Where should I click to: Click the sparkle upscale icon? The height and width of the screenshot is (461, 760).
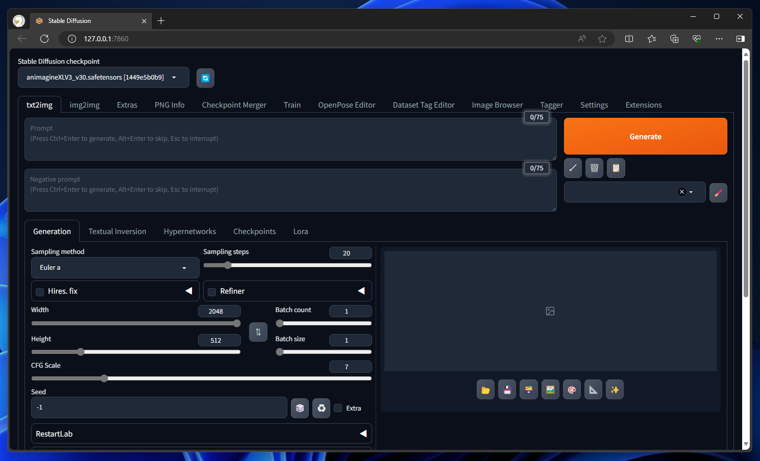[x=615, y=390]
